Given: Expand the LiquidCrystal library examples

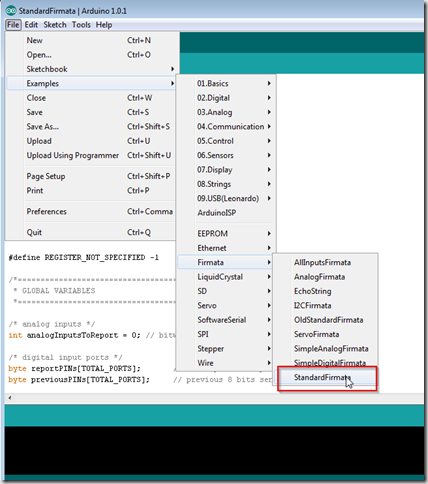Looking at the screenshot, I should [x=226, y=276].
